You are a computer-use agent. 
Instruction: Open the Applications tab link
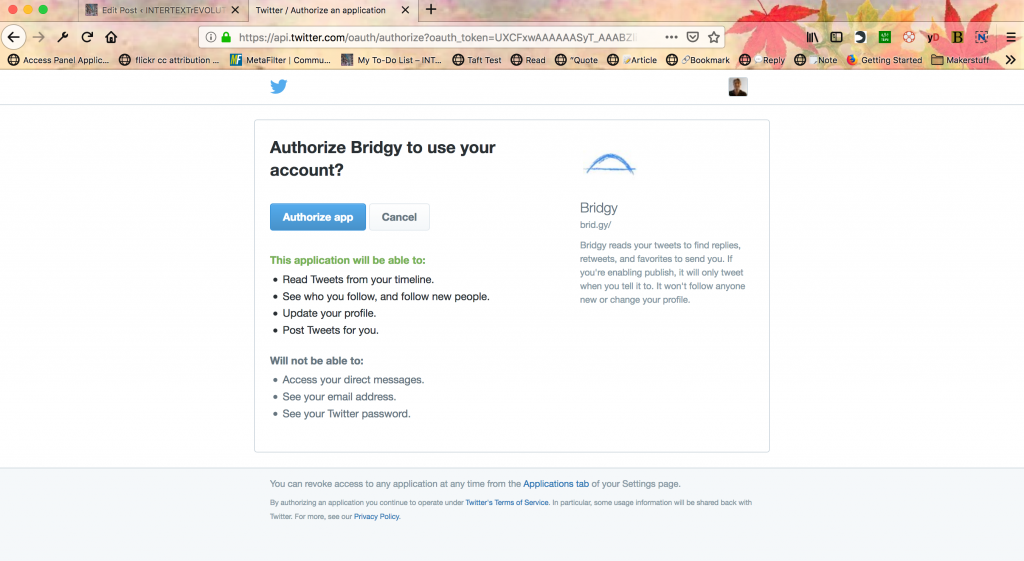(556, 484)
